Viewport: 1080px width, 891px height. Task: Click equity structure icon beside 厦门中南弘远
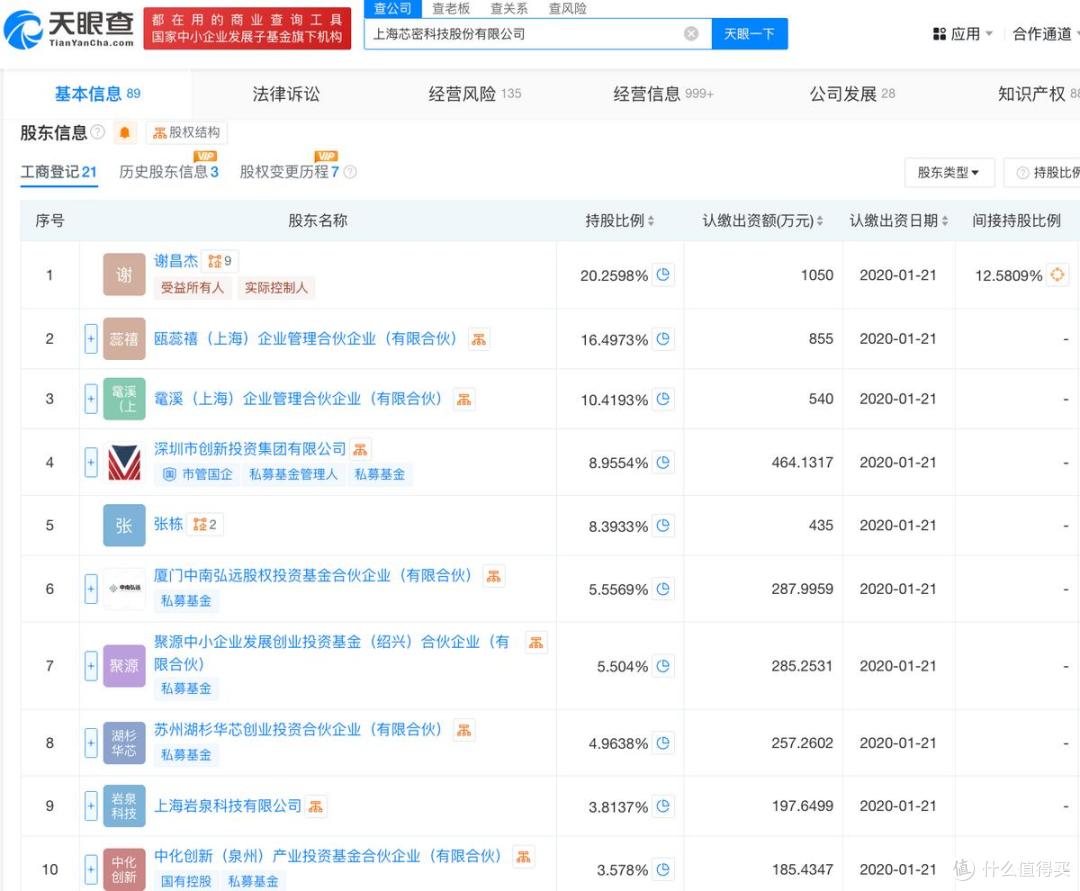click(x=494, y=576)
